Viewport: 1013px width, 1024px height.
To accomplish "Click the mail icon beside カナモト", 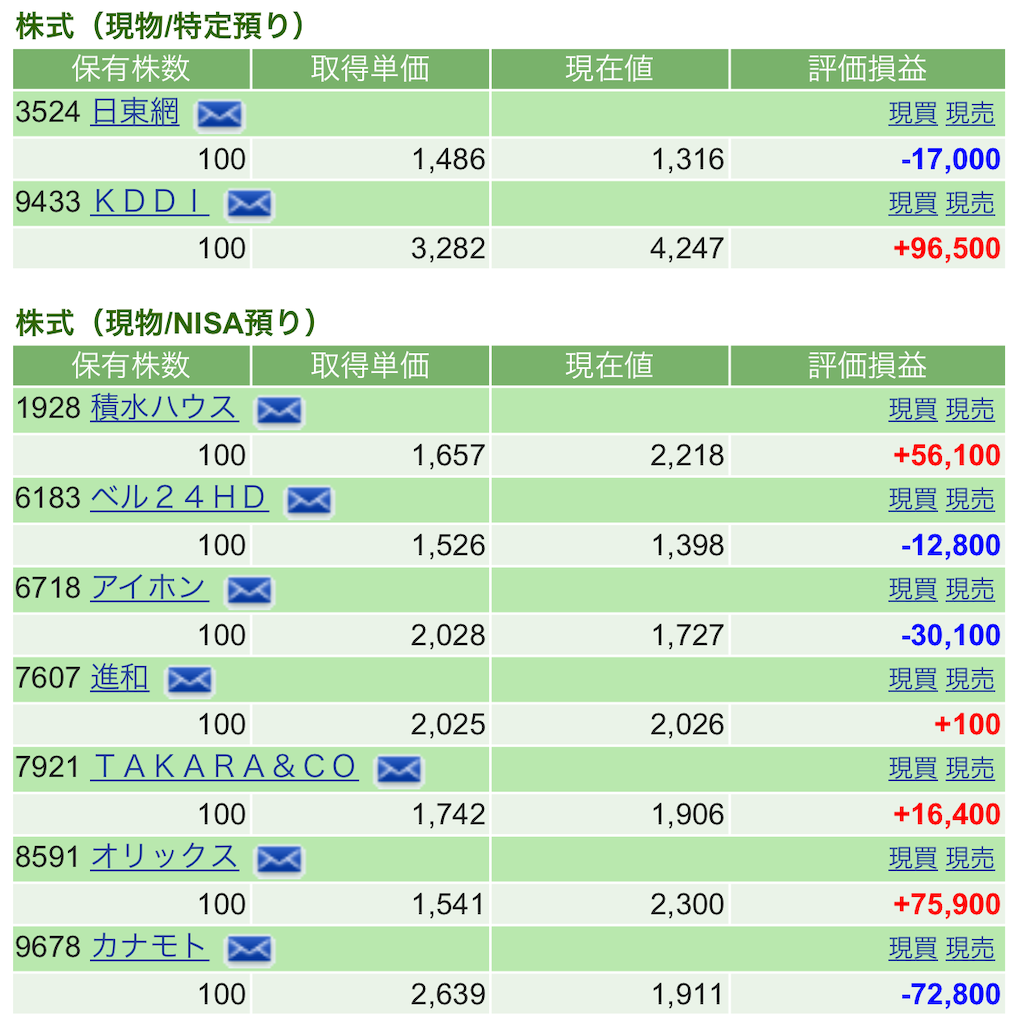I will click(249, 950).
